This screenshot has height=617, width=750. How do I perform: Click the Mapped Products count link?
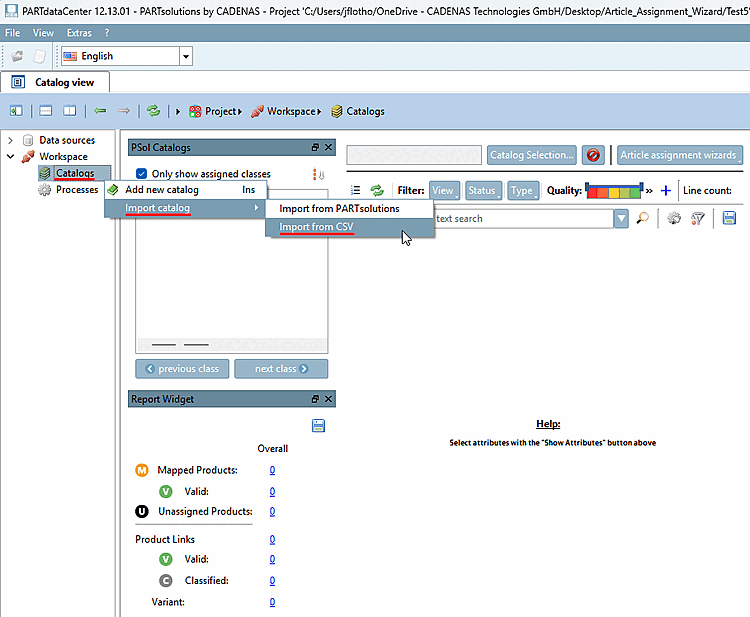click(272, 470)
